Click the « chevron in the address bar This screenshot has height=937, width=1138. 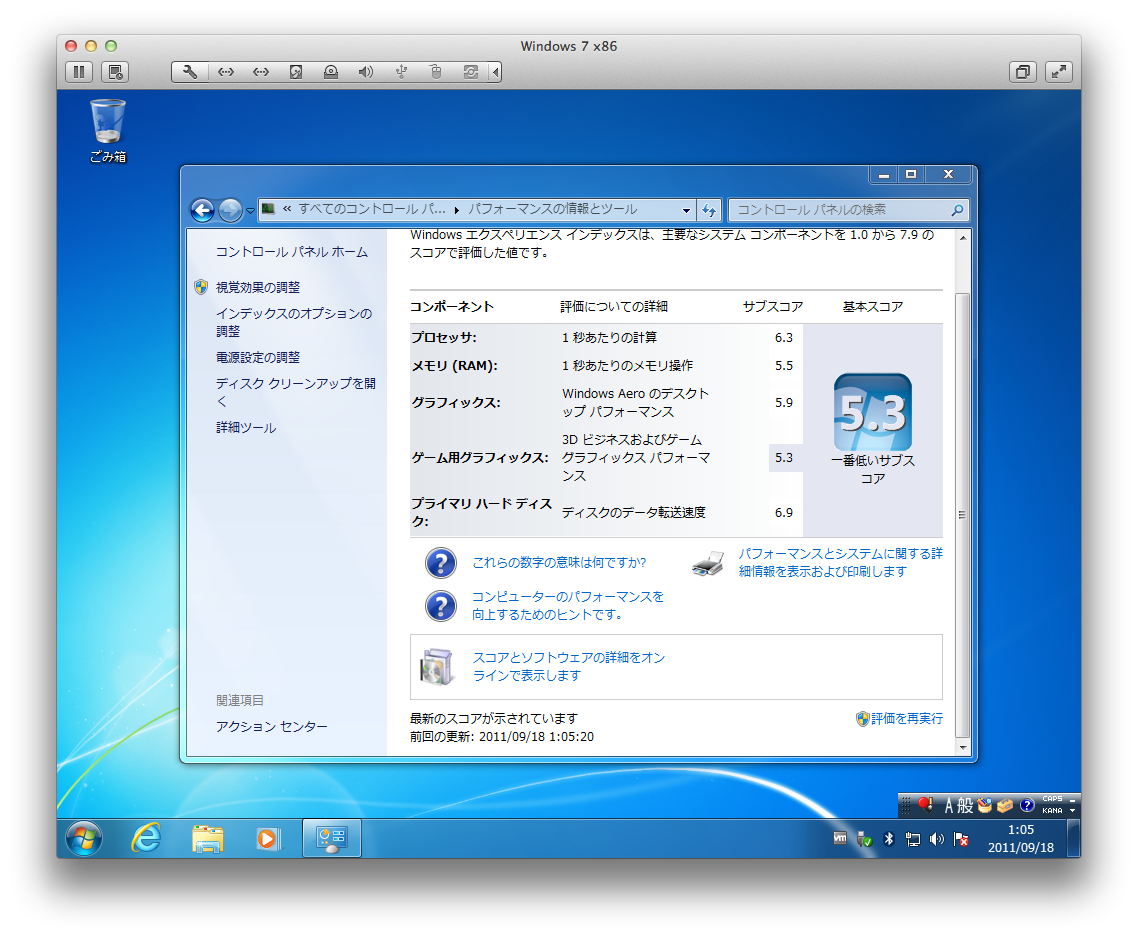pyautogui.click(x=287, y=209)
